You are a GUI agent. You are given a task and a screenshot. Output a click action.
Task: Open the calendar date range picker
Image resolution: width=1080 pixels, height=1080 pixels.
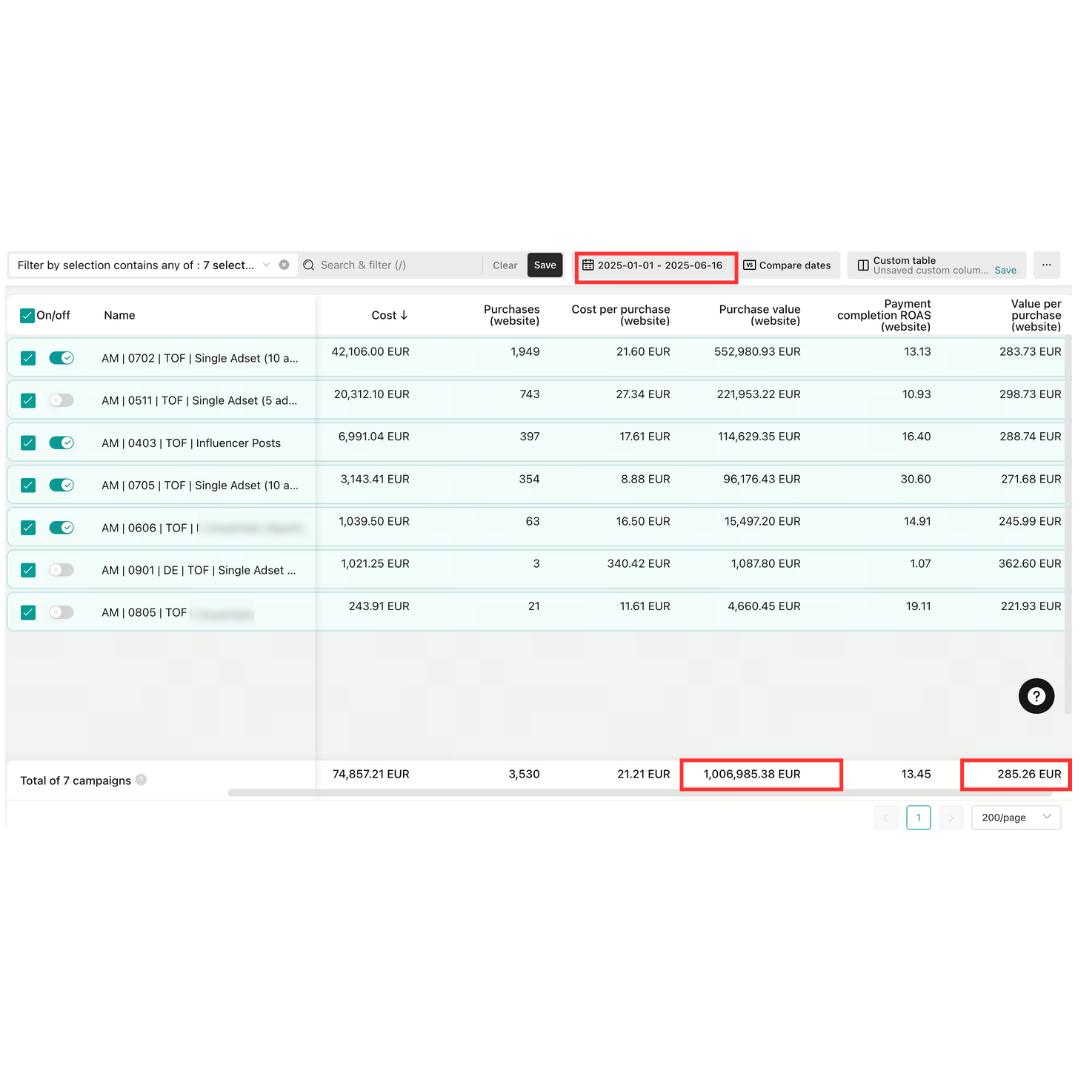click(588, 266)
